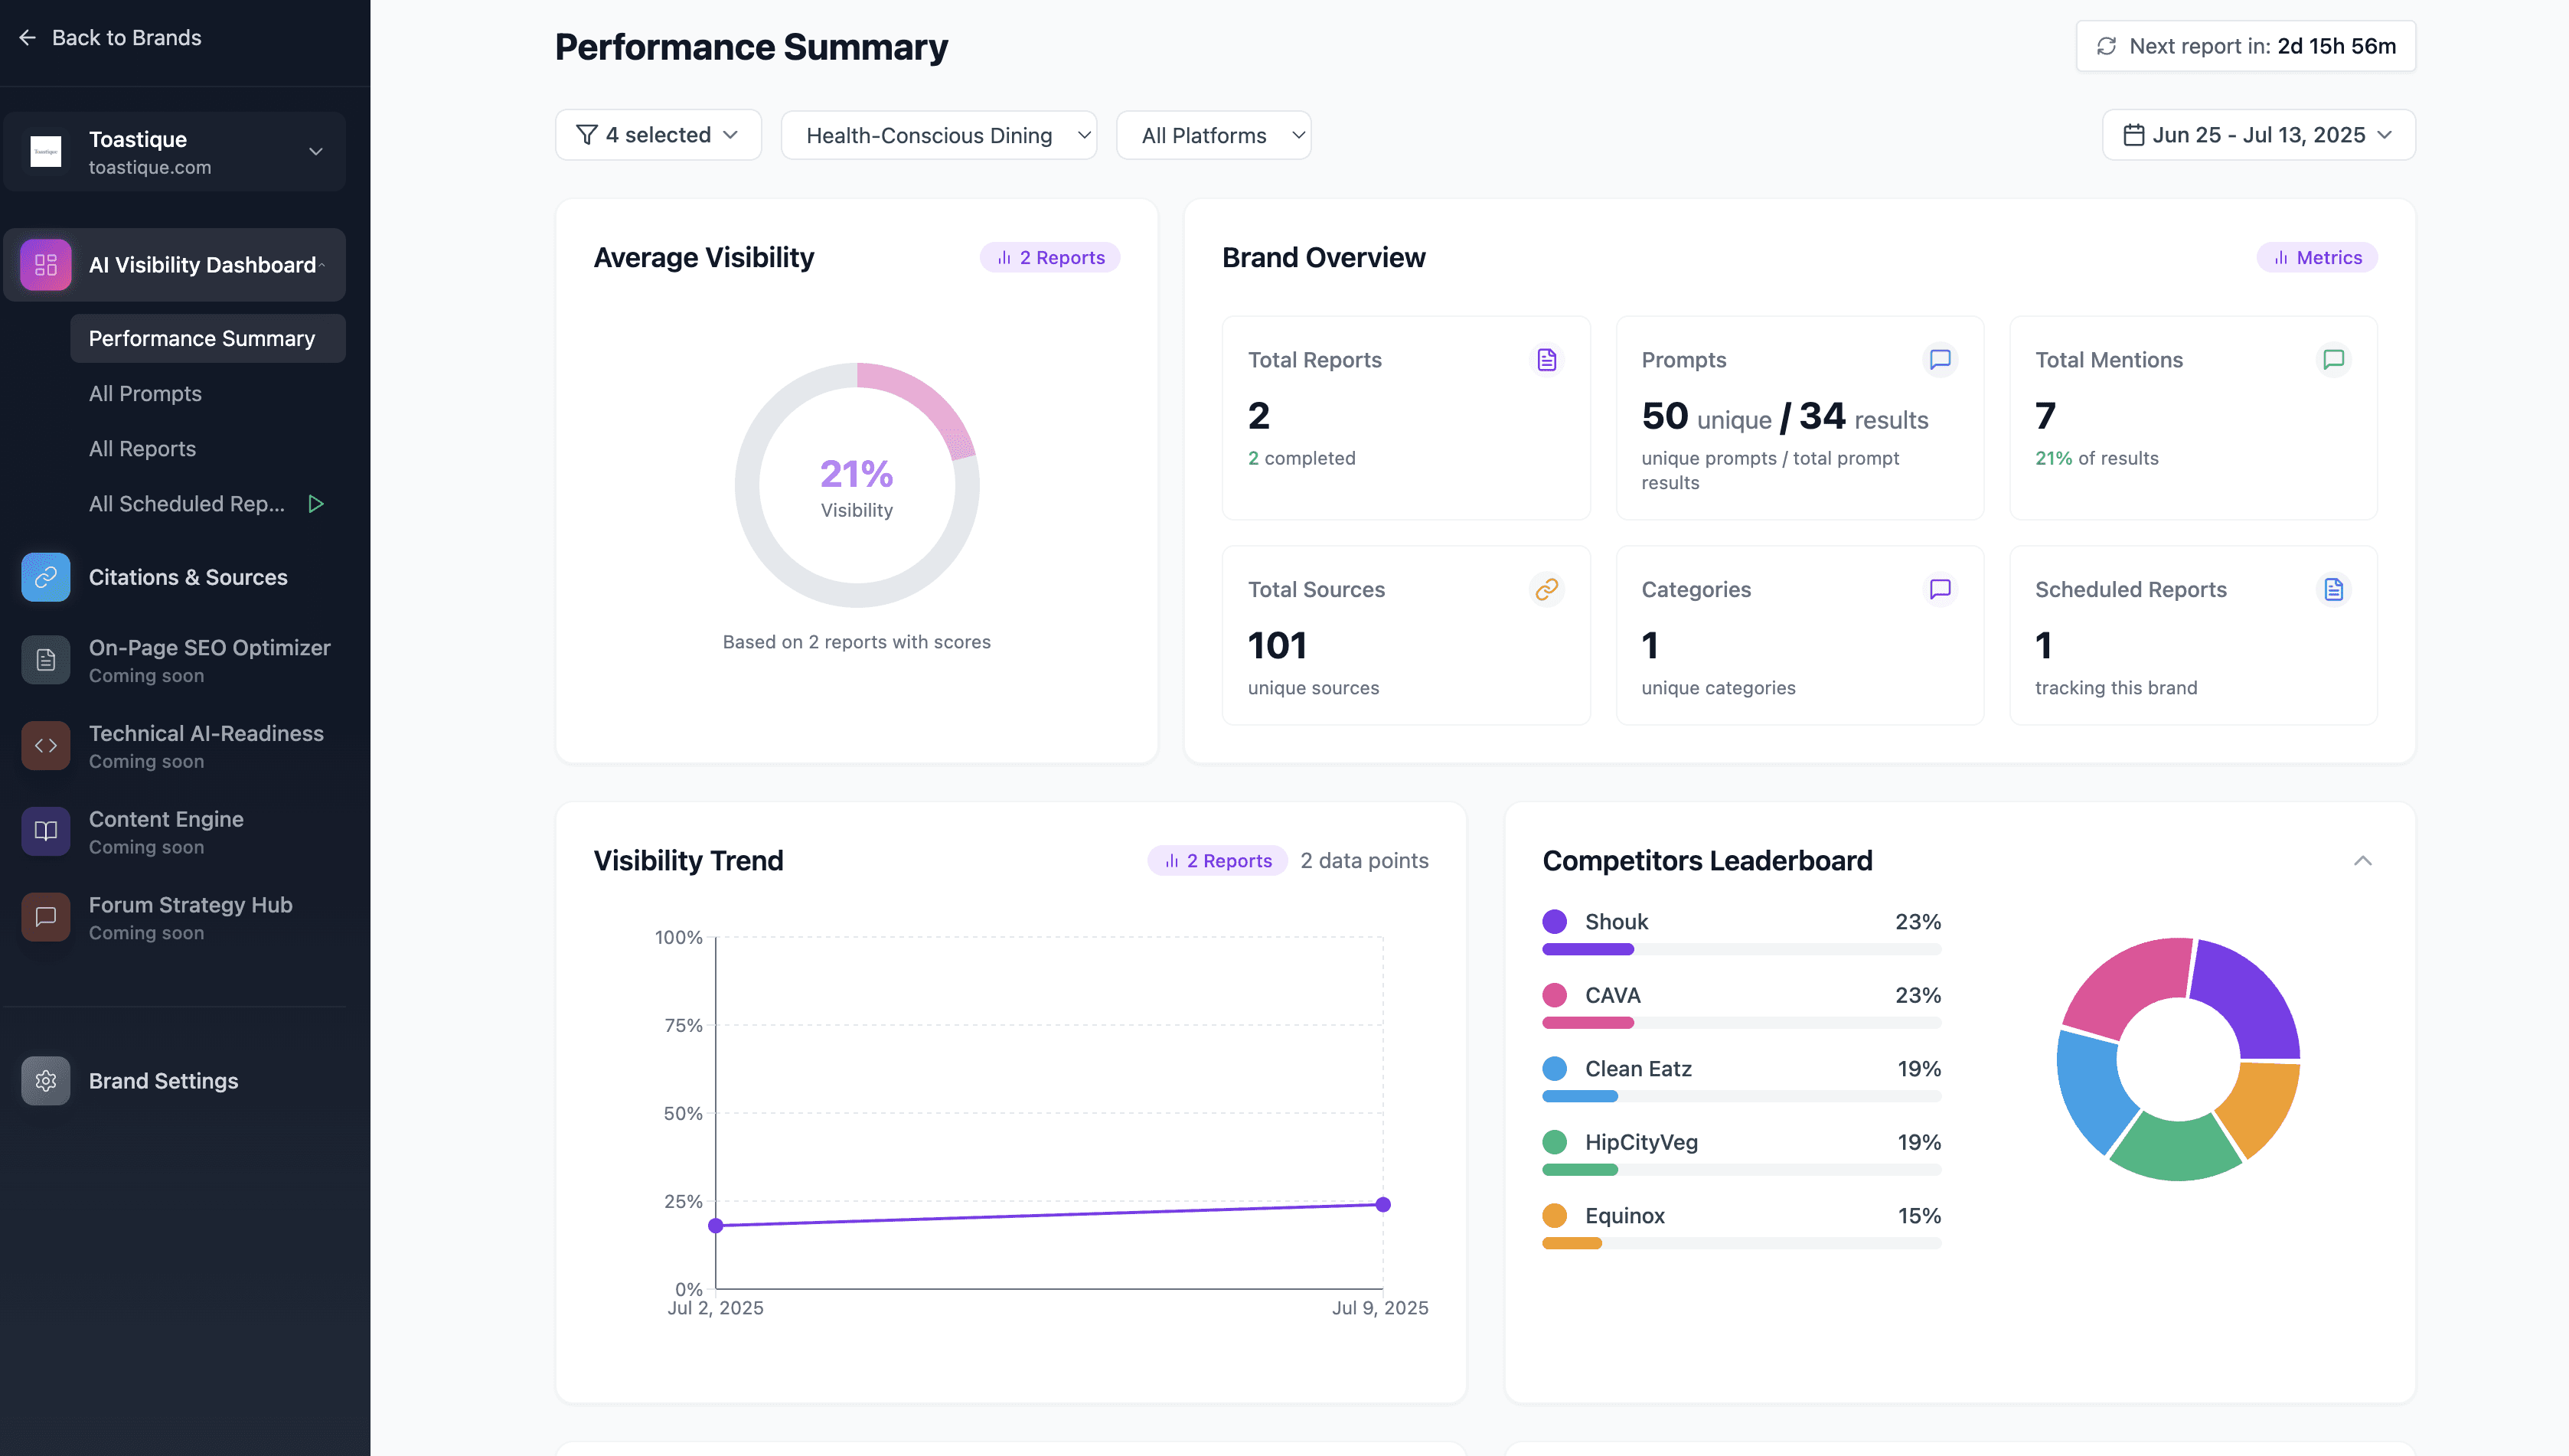This screenshot has height=1456, width=2569.
Task: Open the 4 selected filter dropdown
Action: (x=658, y=135)
